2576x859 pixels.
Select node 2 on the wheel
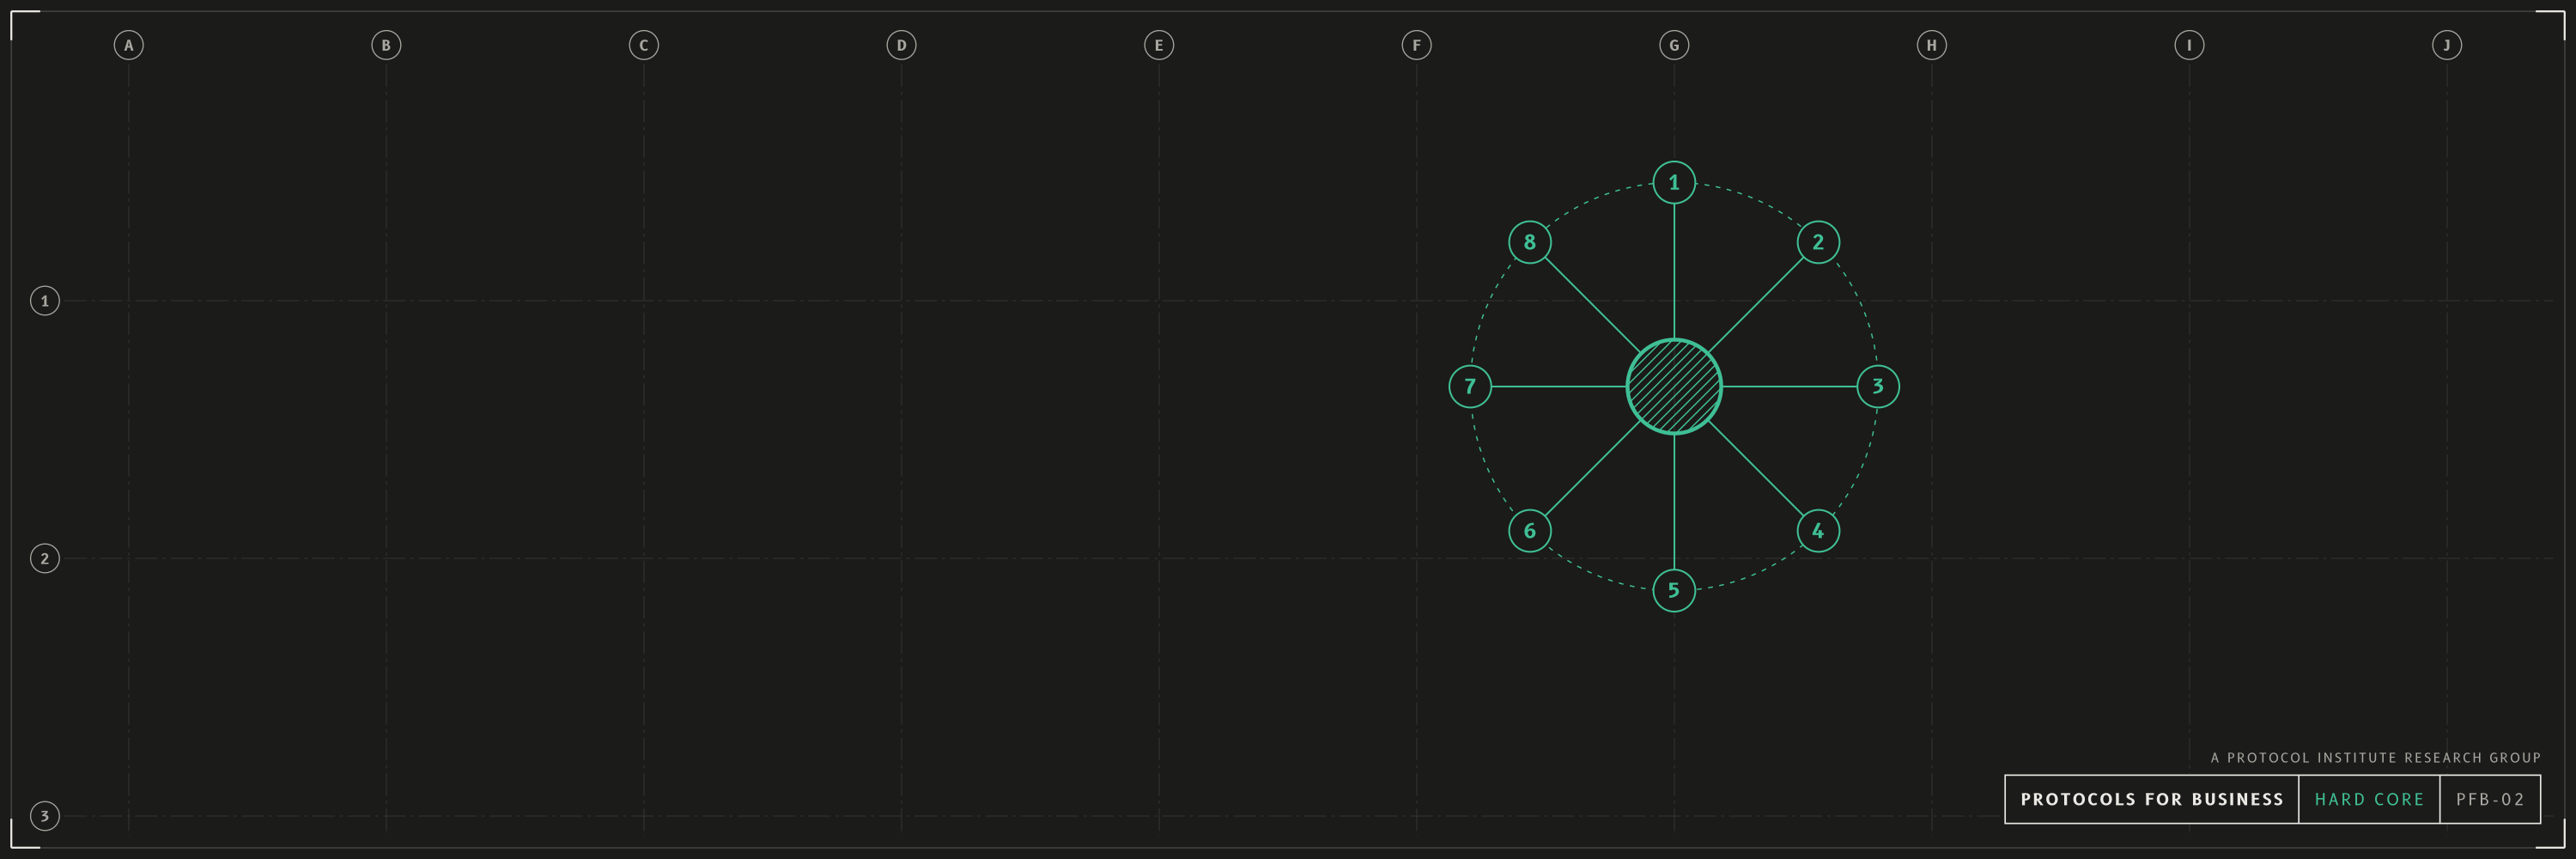[x=1818, y=242]
